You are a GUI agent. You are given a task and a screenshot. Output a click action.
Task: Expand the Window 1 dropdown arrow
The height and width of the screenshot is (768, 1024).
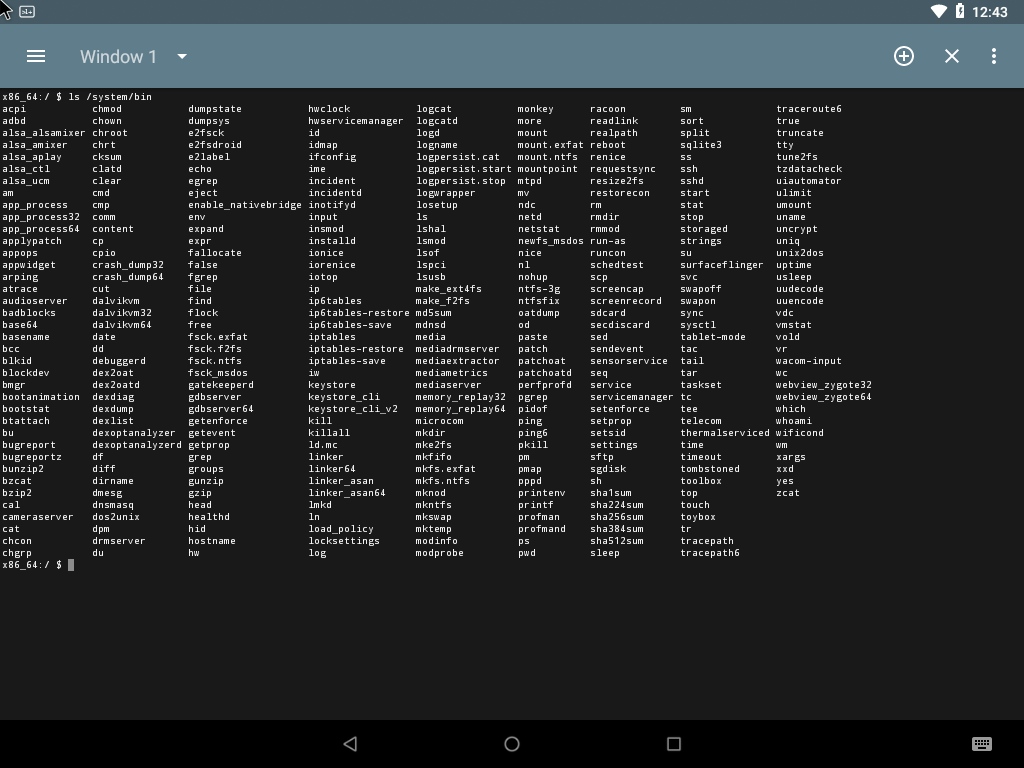(x=182, y=57)
